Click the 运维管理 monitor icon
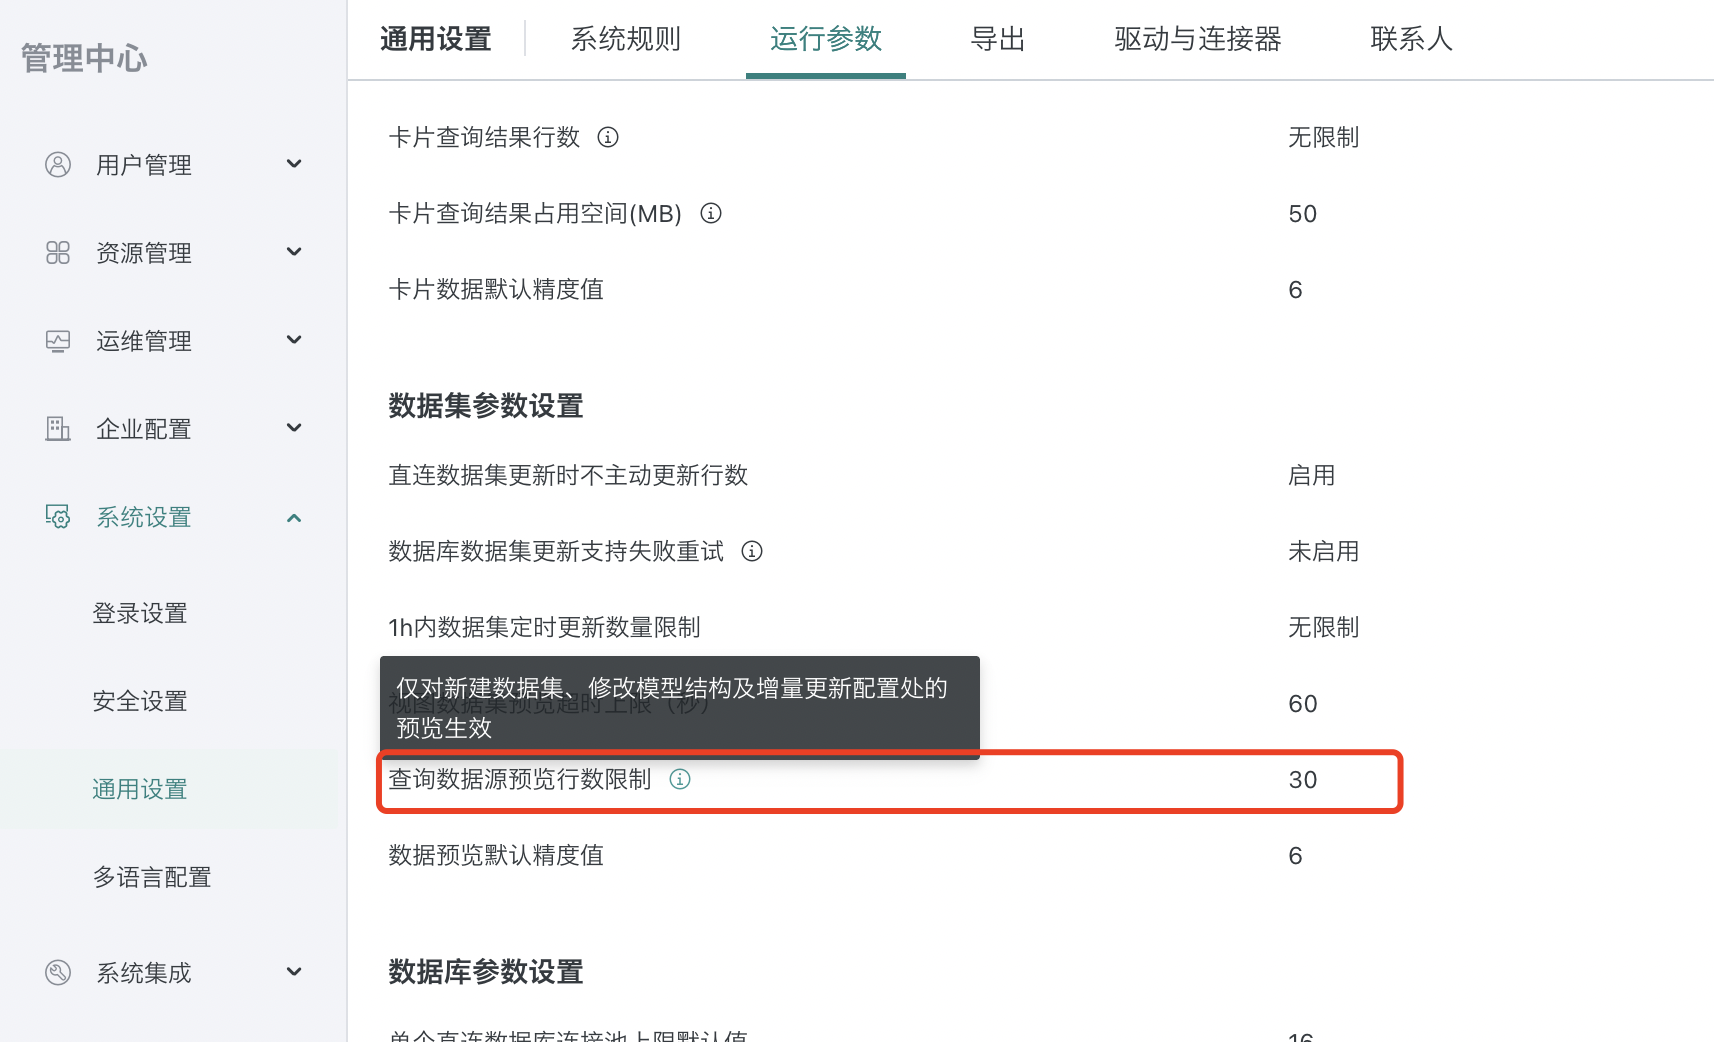The width and height of the screenshot is (1714, 1042). pos(57,340)
